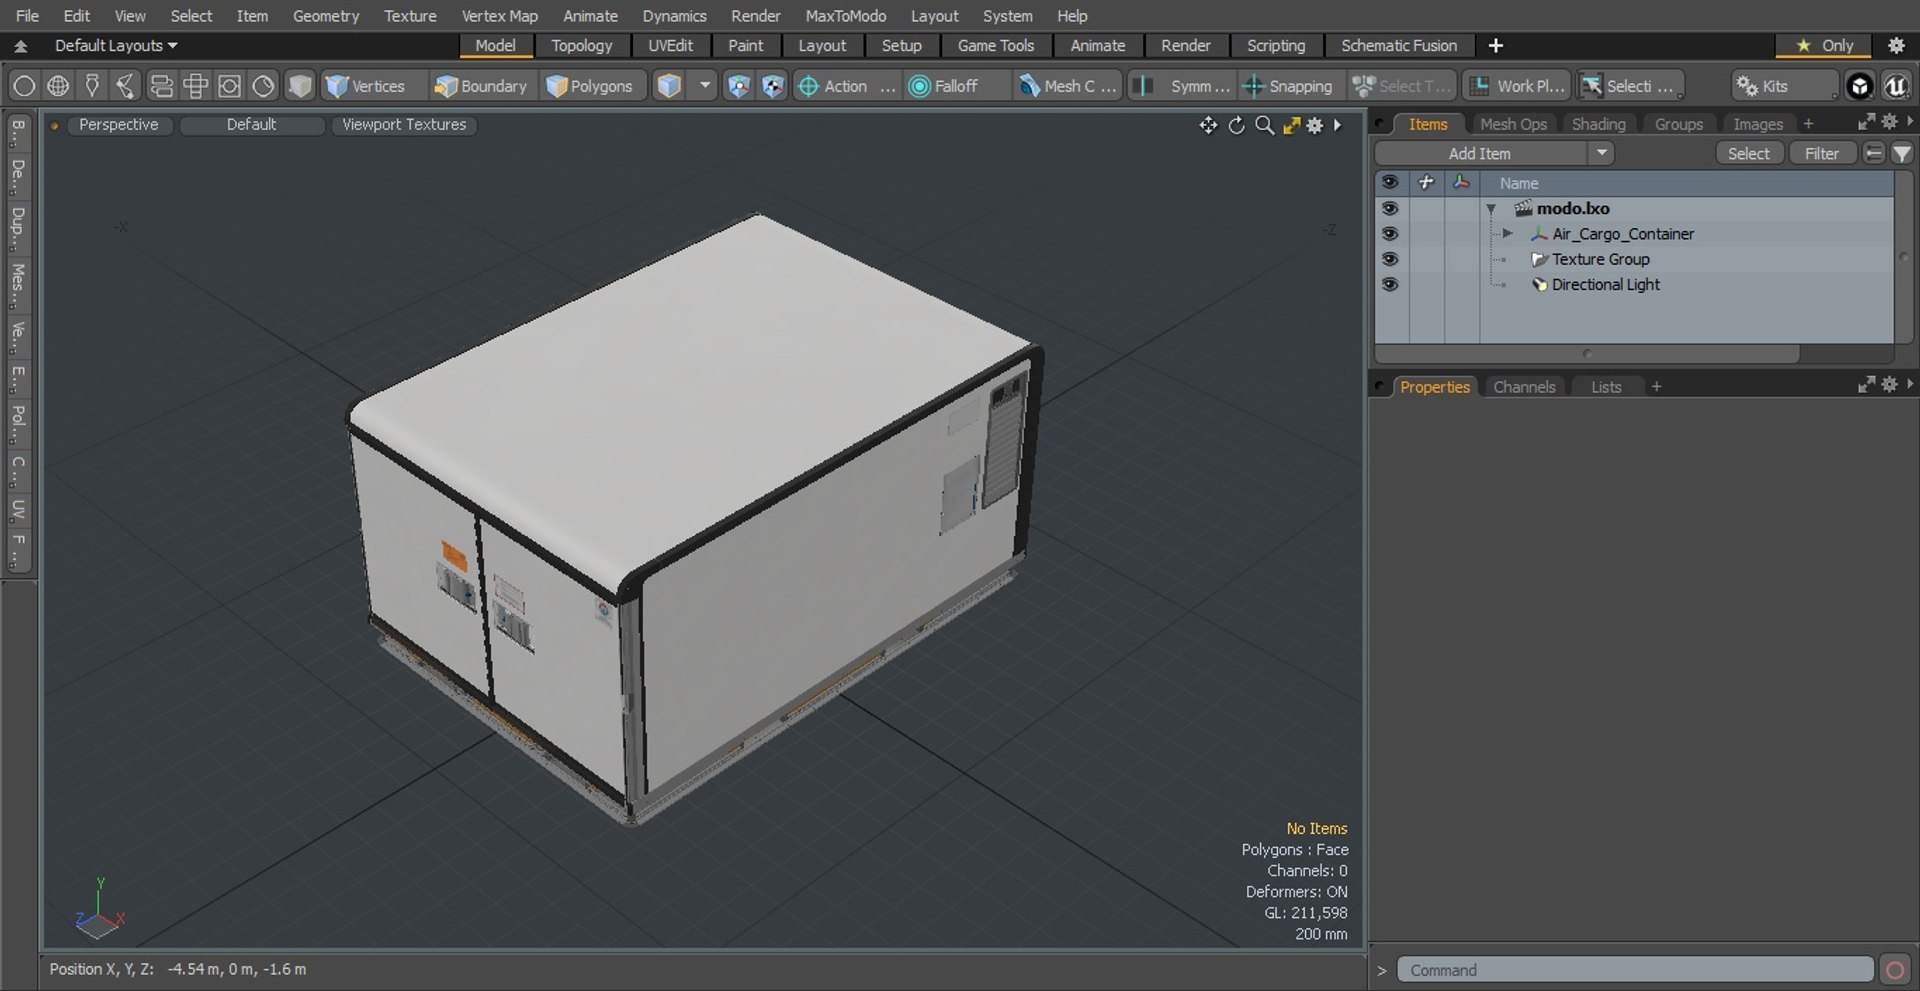The image size is (1920, 991).
Task: Collapse the modo.lxo scene tree
Action: pyautogui.click(x=1491, y=209)
